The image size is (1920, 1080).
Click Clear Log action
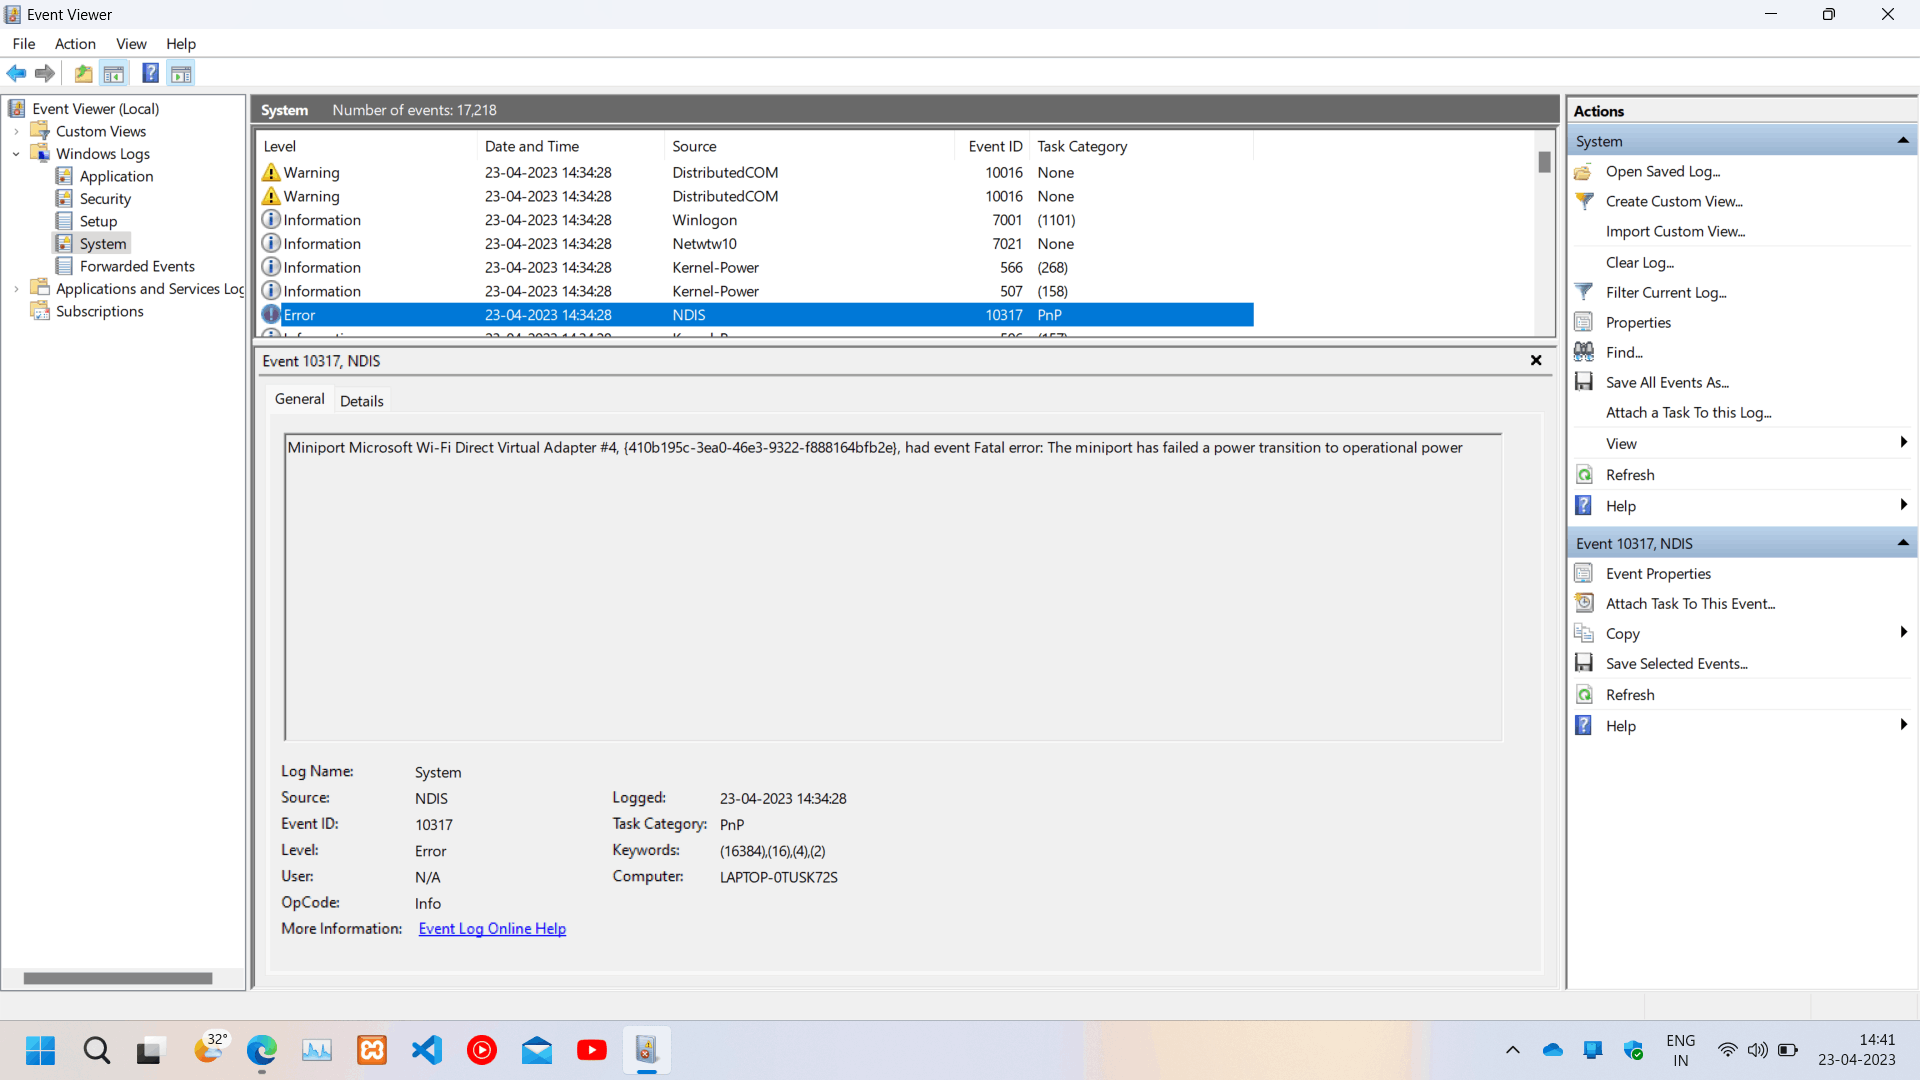click(1639, 262)
